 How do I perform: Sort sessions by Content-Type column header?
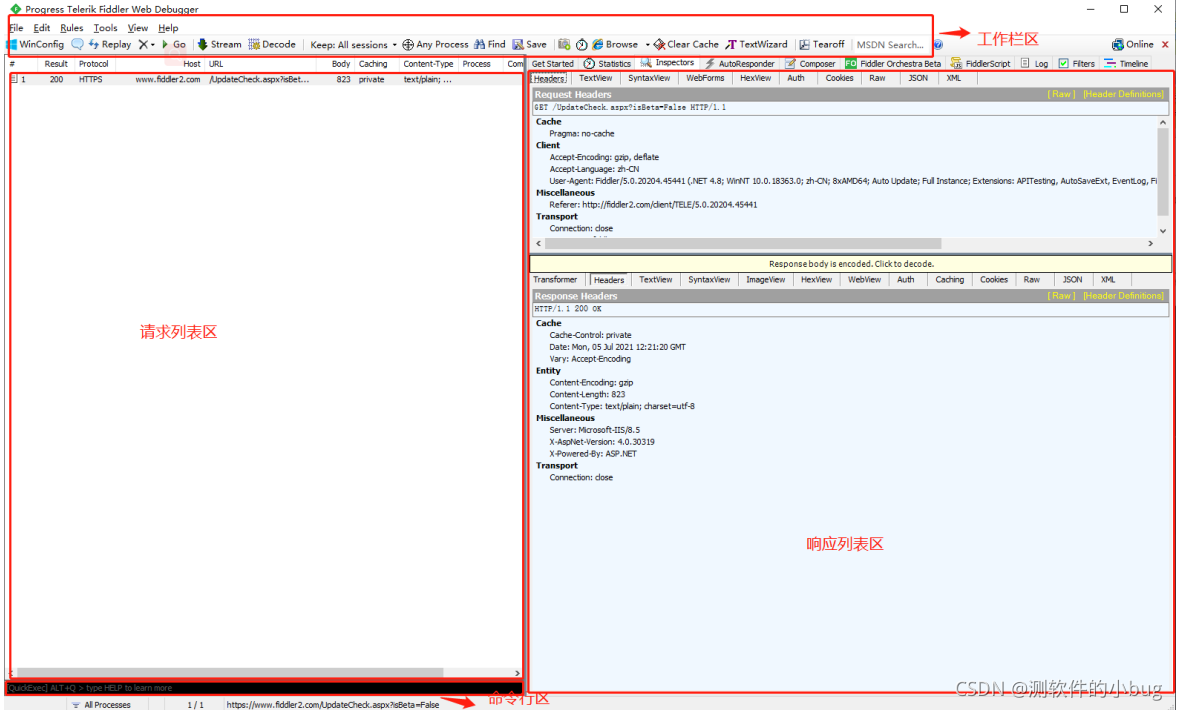coord(428,64)
